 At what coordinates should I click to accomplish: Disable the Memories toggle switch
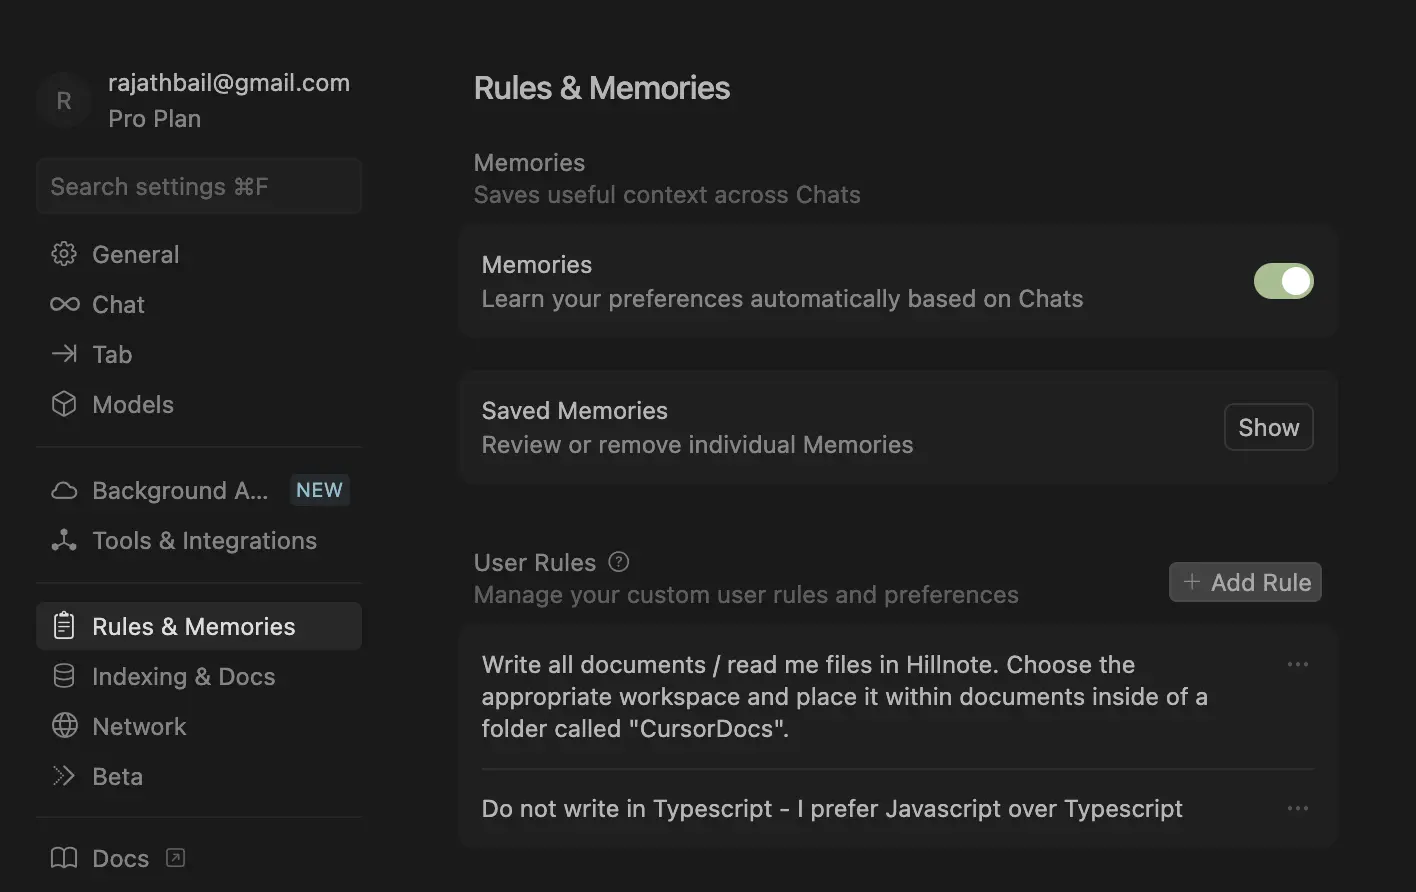click(1283, 281)
